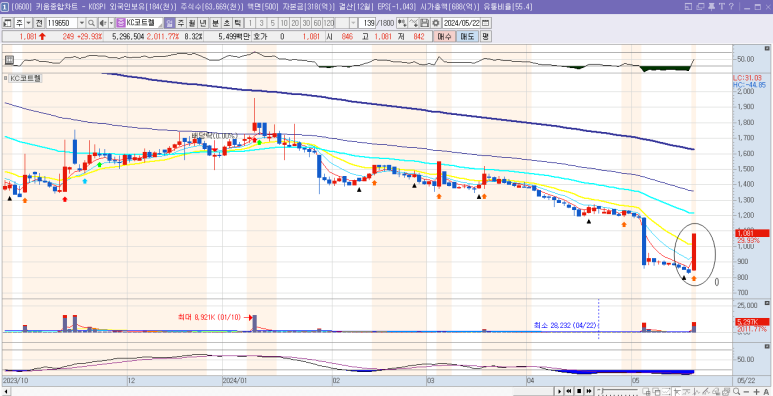Pin the window with pushpin icon
773x396 pixels.
(711, 6)
